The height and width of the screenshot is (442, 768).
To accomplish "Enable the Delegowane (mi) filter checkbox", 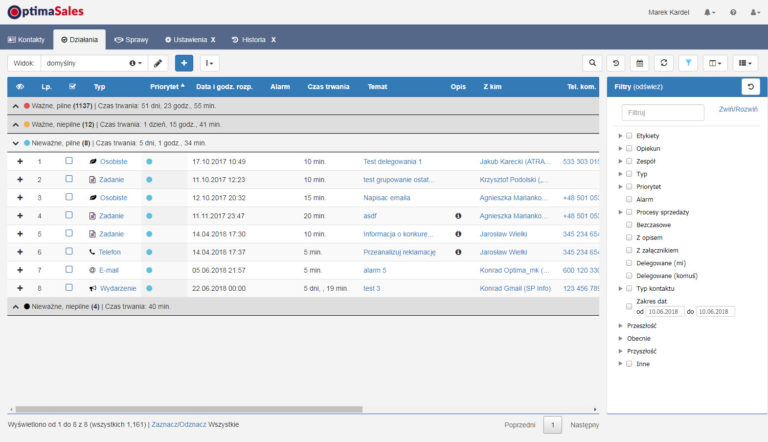I will point(629,263).
